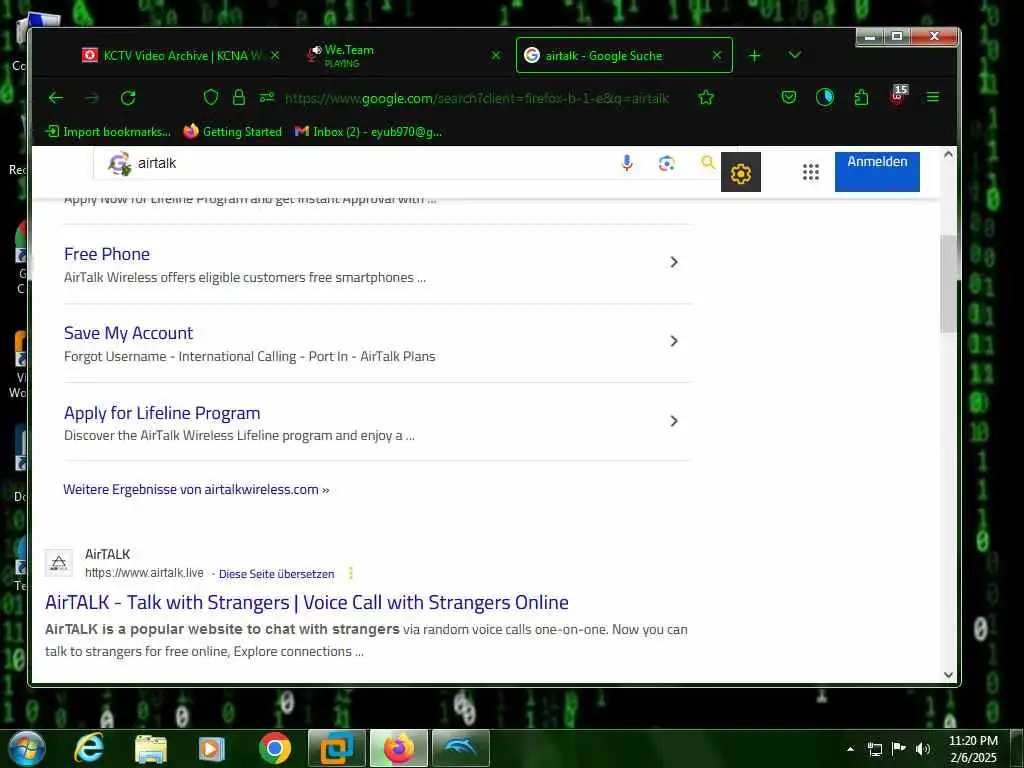Screen dimensions: 1024x768
Task: Open Windows Explorer folder on taskbar
Action: (x=151, y=748)
